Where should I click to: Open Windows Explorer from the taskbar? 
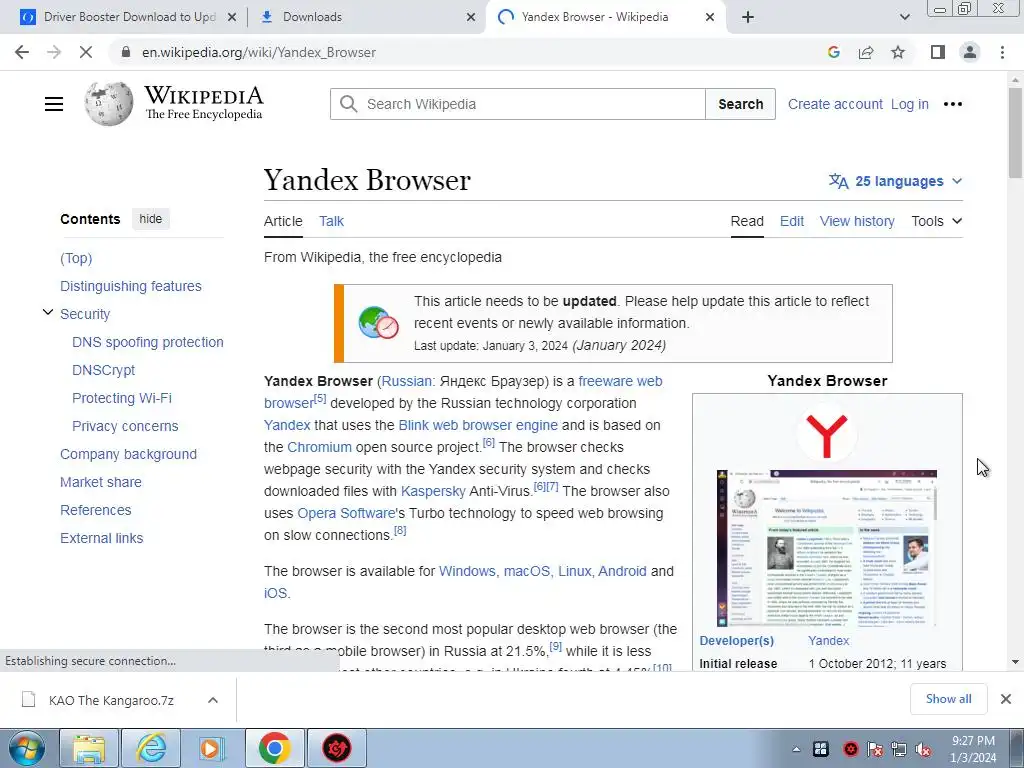tap(89, 748)
